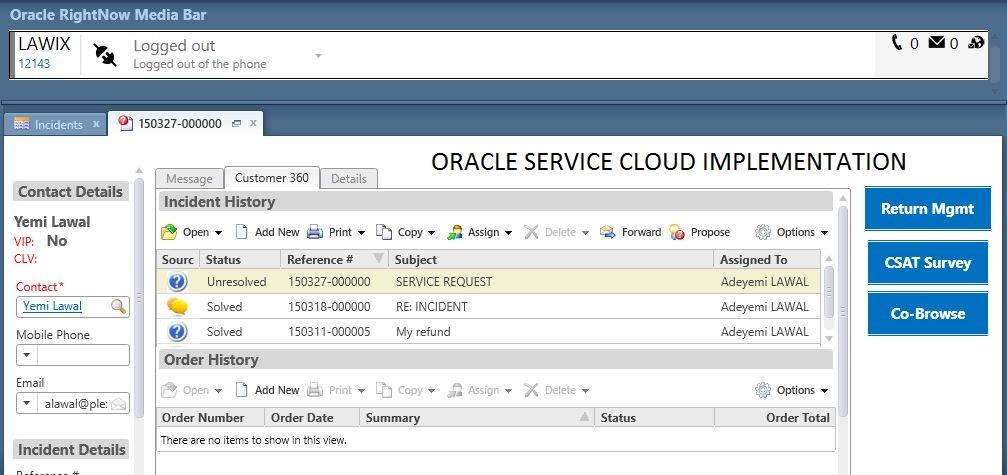Click Assign icon in Incident History toolbar
This screenshot has height=475, width=1007.
coord(455,232)
